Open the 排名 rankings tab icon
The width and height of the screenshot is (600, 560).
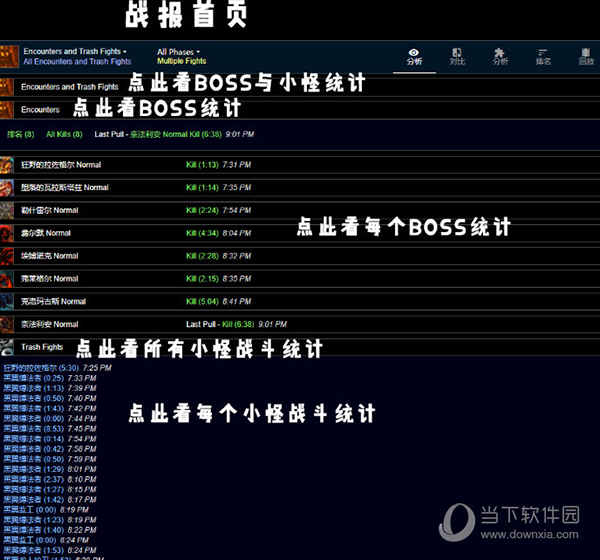pyautogui.click(x=543, y=56)
